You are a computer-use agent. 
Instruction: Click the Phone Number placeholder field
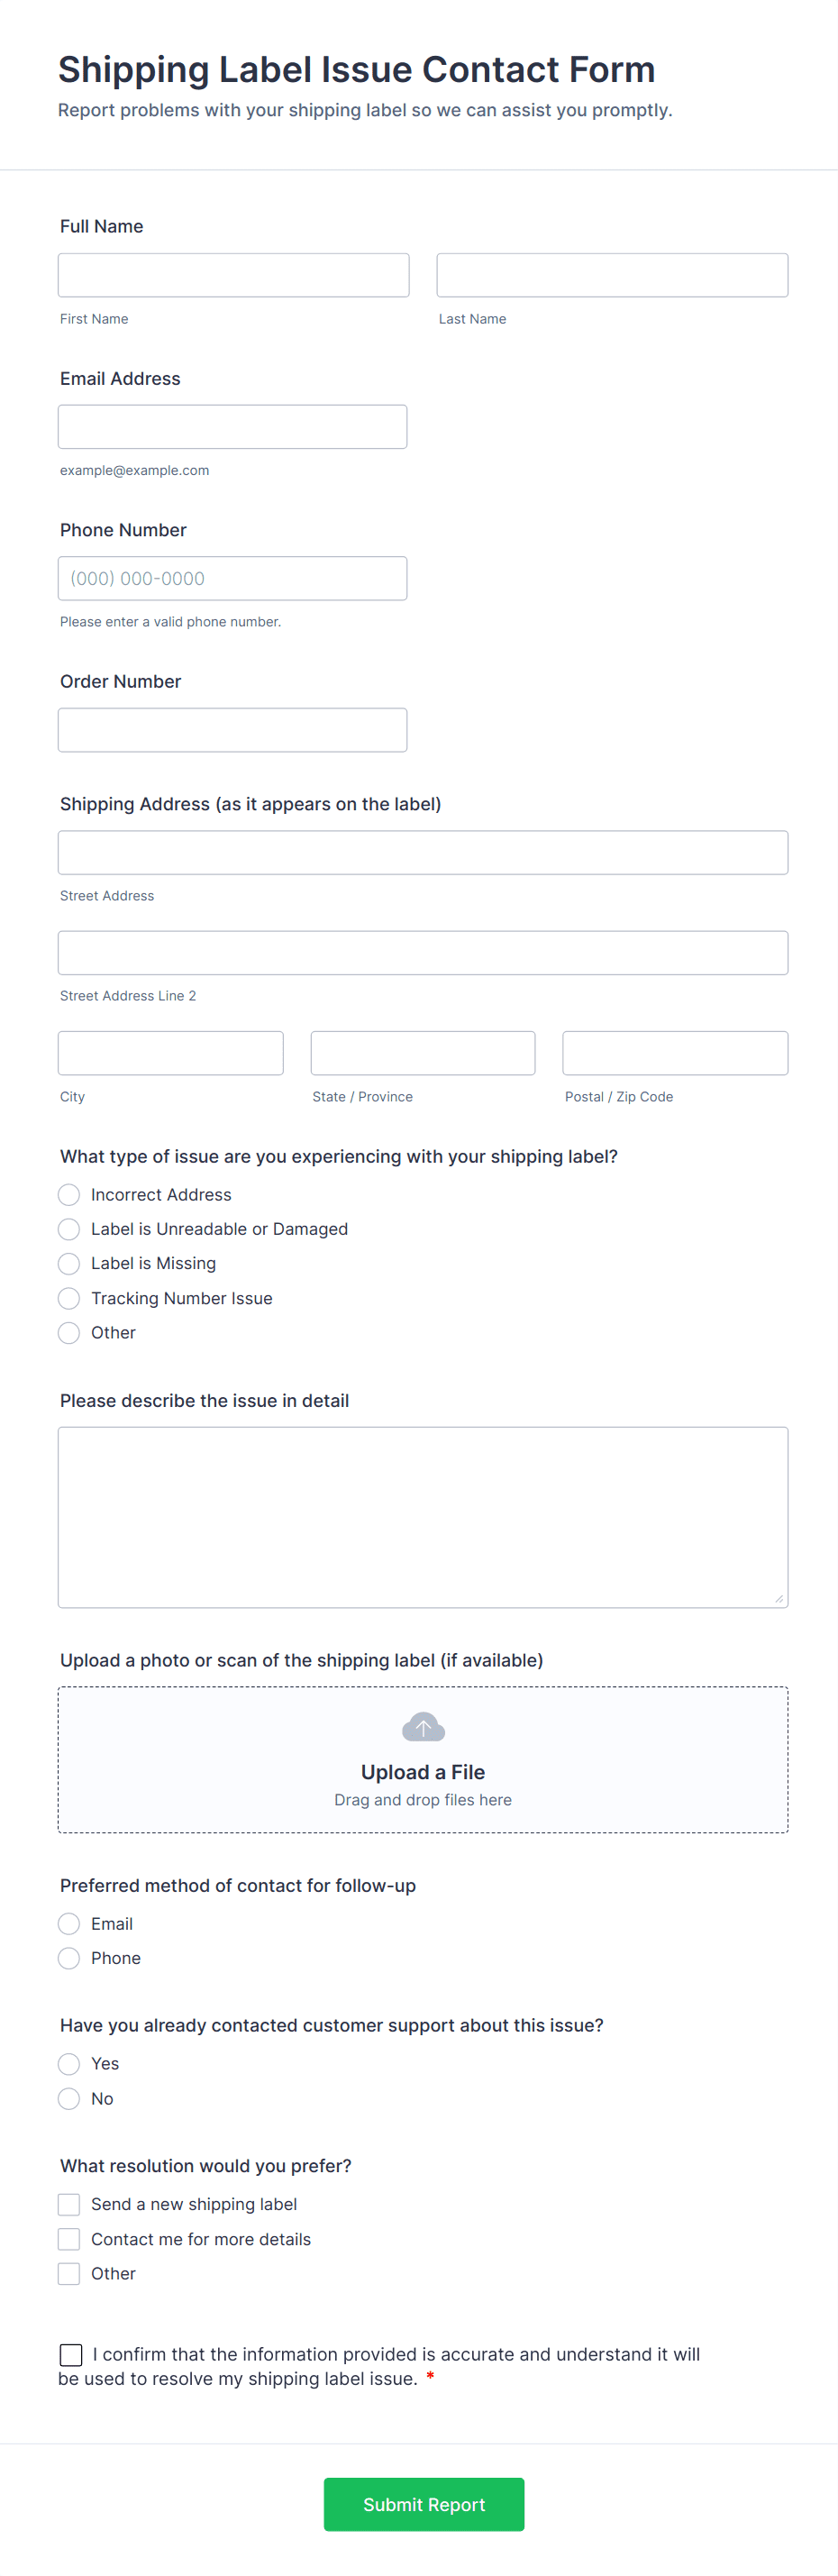pyautogui.click(x=233, y=578)
